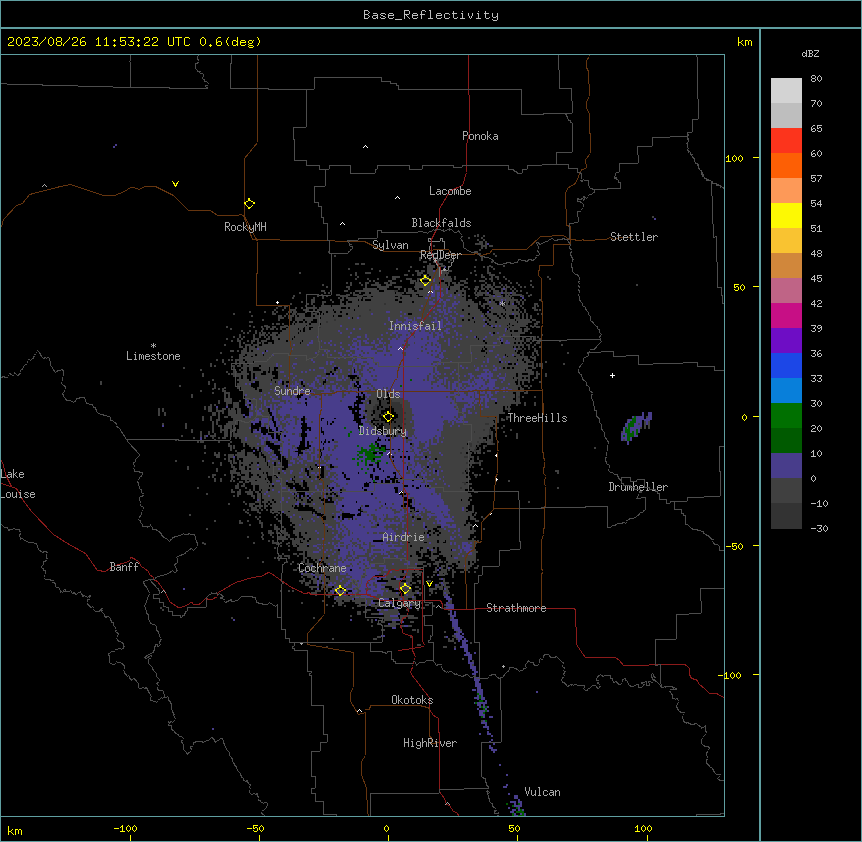The height and width of the screenshot is (842, 862).
Task: Click the -50 tick on the right vertical axis
Action: coord(734,546)
